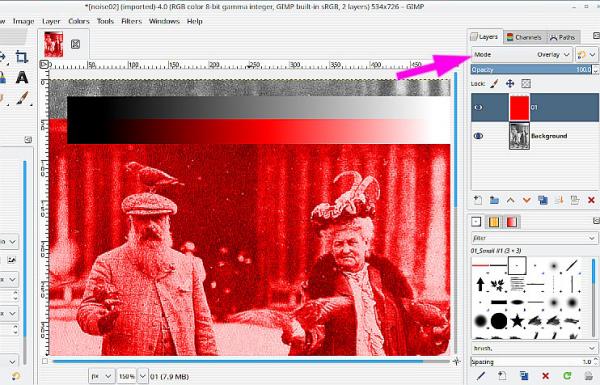Viewport: 600px width, 385px height.
Task: Open the Filters menu
Action: click(131, 21)
